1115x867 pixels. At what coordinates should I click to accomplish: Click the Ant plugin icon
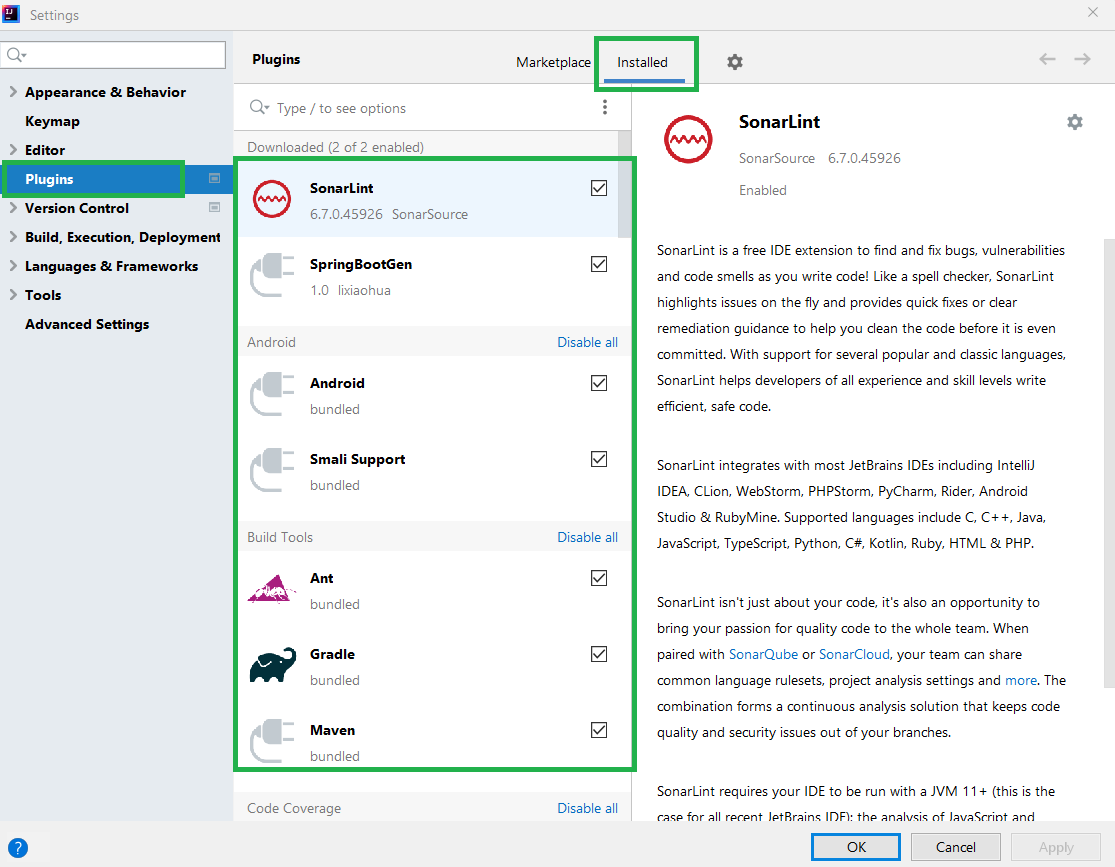coord(272,590)
